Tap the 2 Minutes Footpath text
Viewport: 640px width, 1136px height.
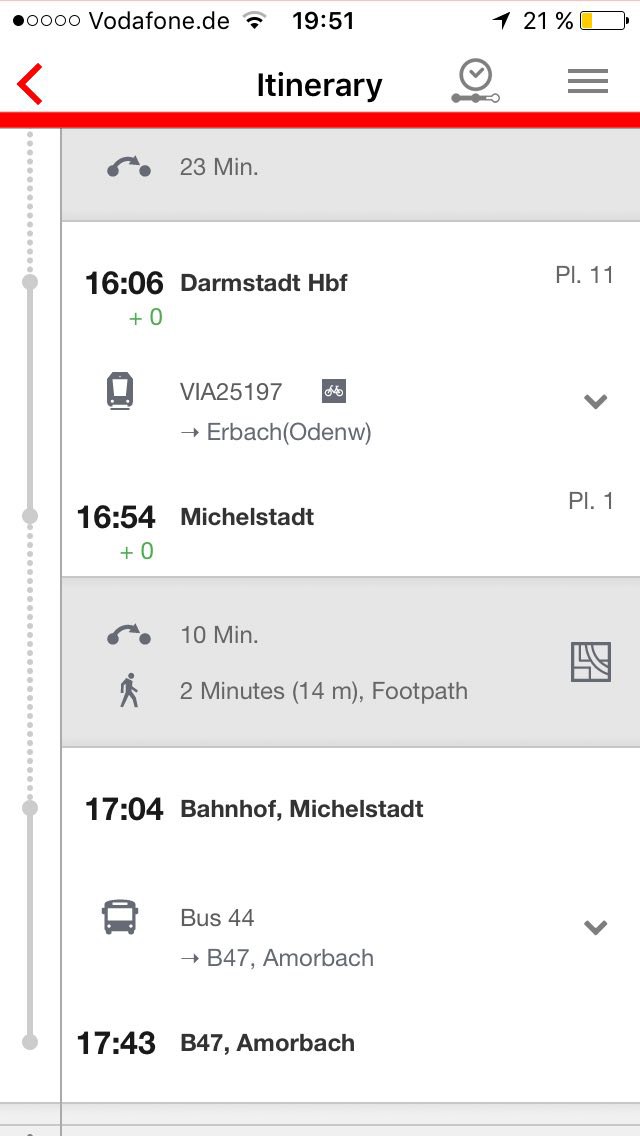point(324,691)
